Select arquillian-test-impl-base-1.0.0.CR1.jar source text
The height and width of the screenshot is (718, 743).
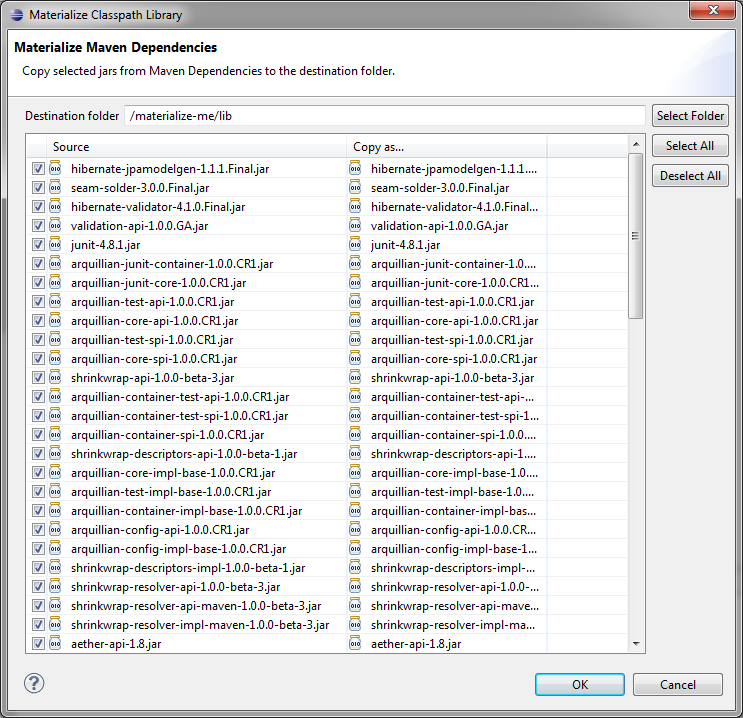click(171, 491)
